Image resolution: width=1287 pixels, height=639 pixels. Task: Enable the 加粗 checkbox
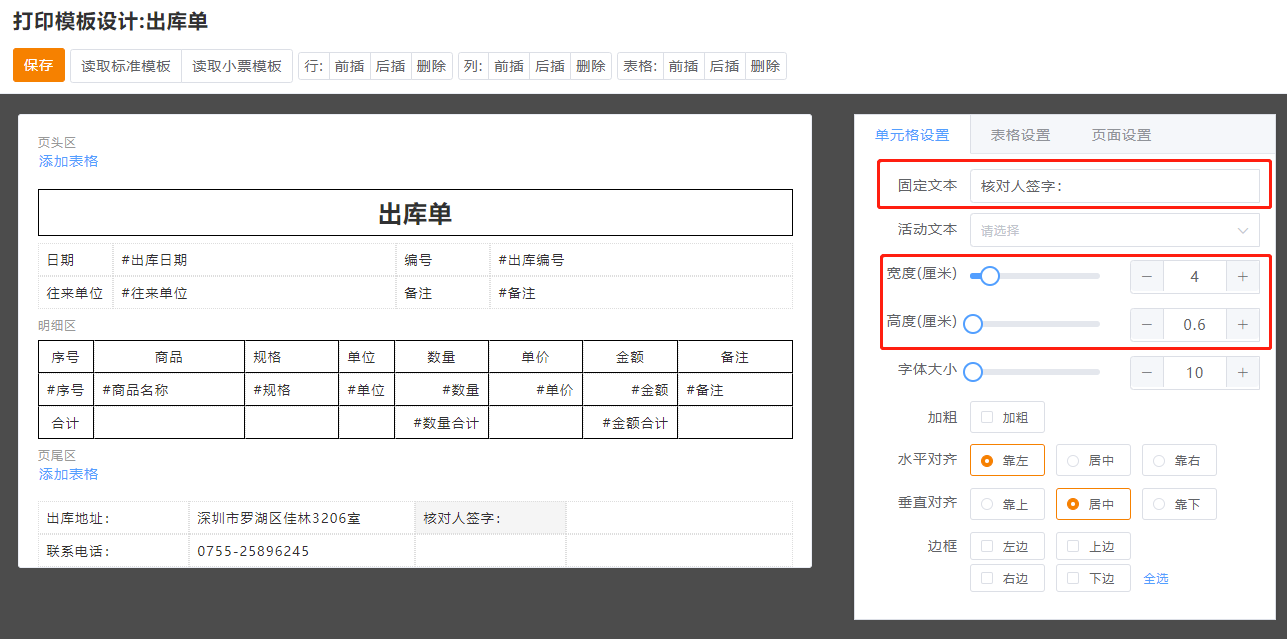pos(988,417)
